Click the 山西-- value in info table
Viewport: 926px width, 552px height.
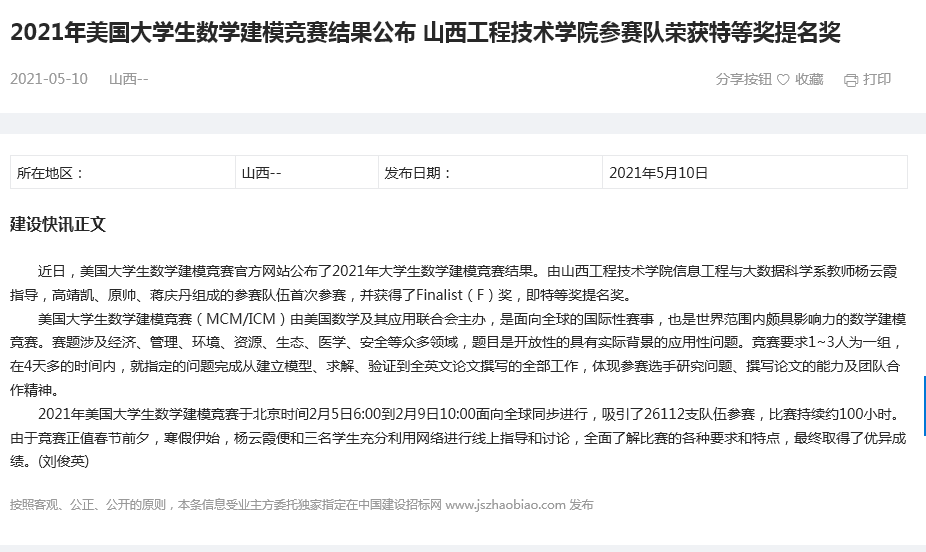click(261, 172)
